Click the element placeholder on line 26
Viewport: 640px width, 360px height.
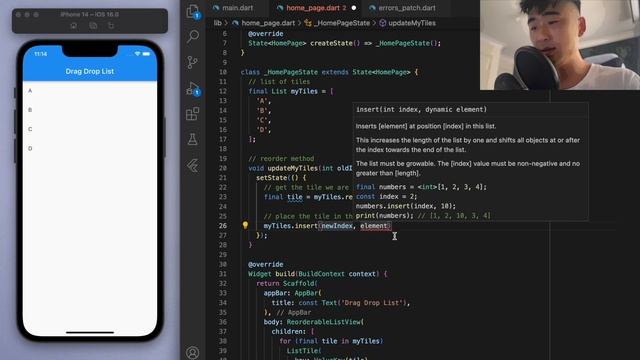point(373,226)
